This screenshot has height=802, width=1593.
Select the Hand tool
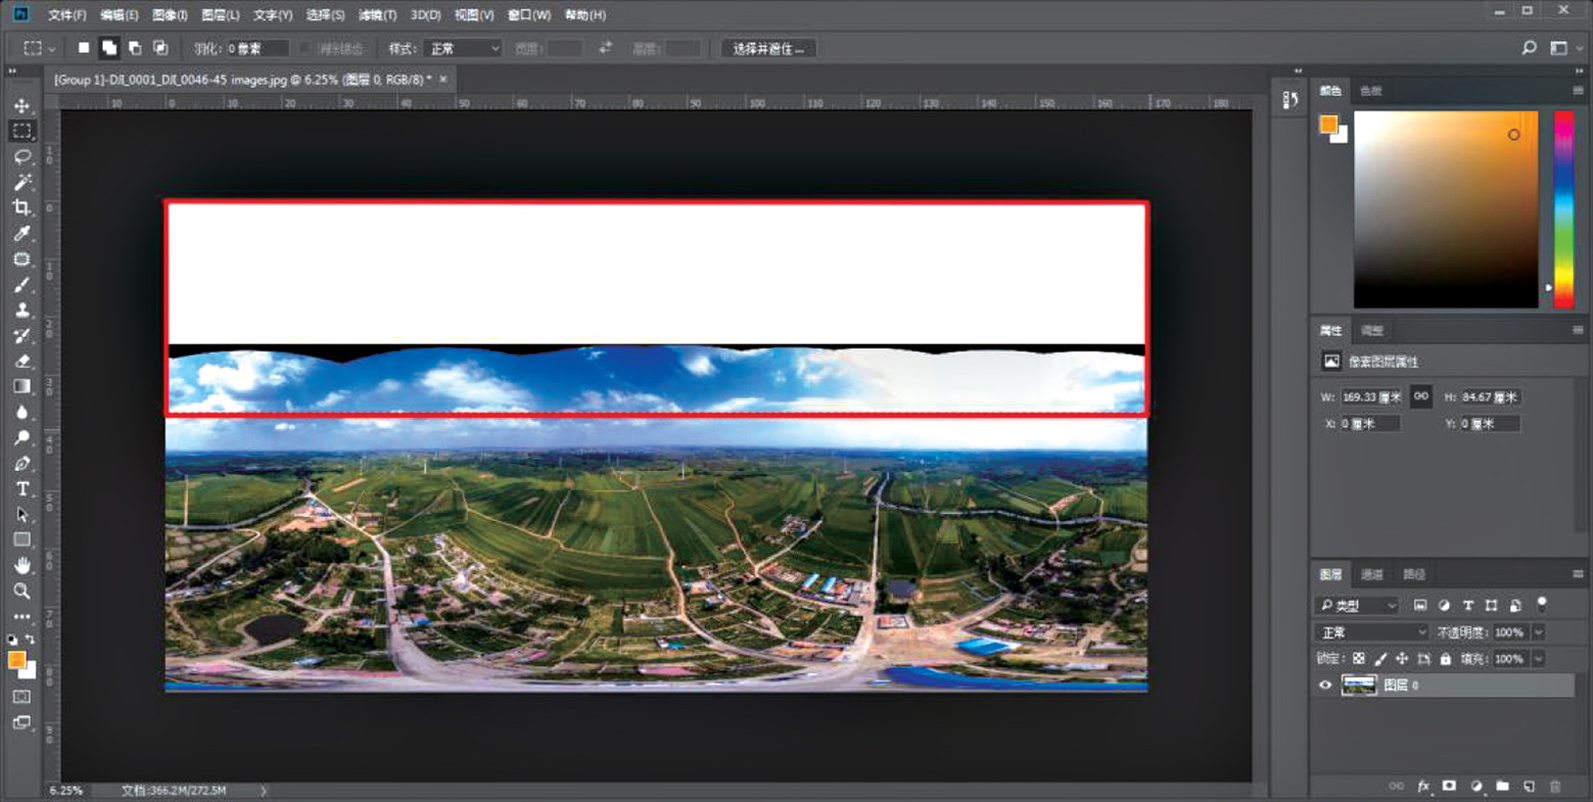click(22, 566)
